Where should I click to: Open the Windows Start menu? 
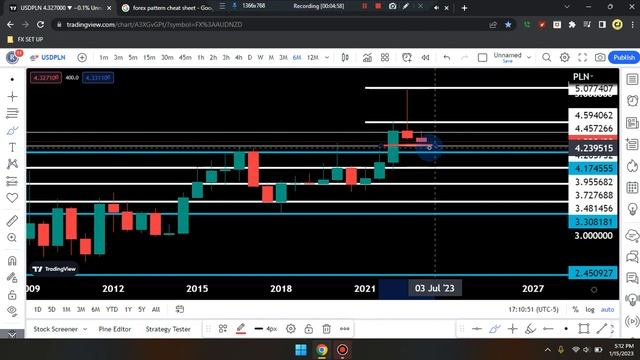(301, 350)
